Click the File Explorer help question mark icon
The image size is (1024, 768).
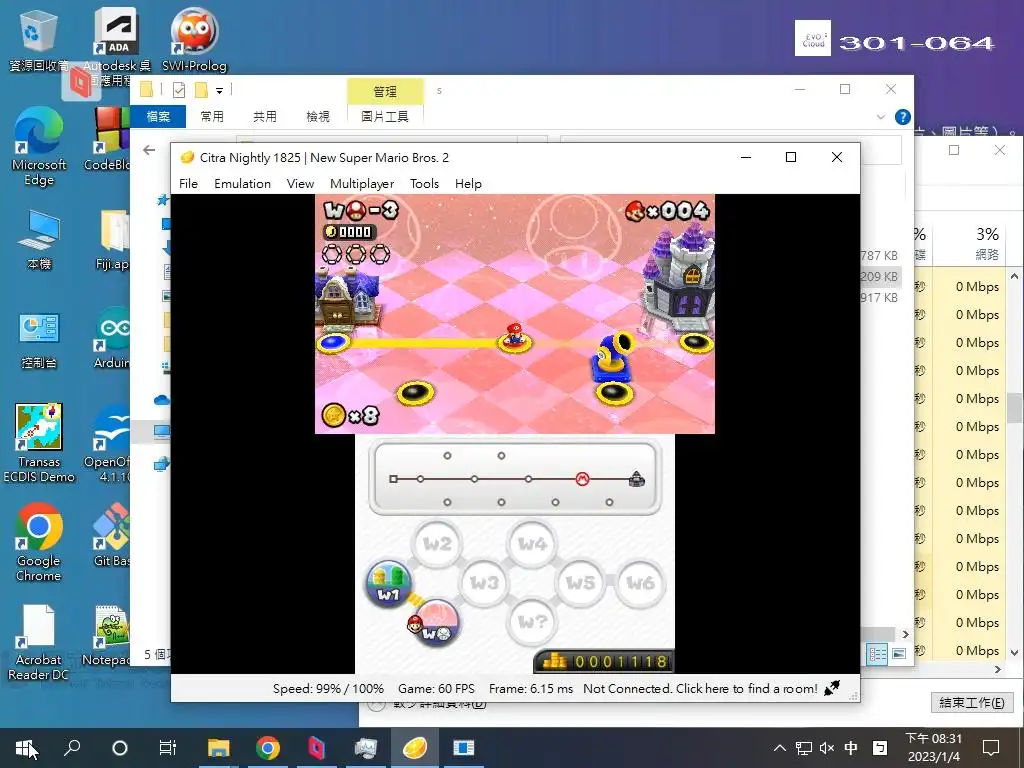(903, 117)
